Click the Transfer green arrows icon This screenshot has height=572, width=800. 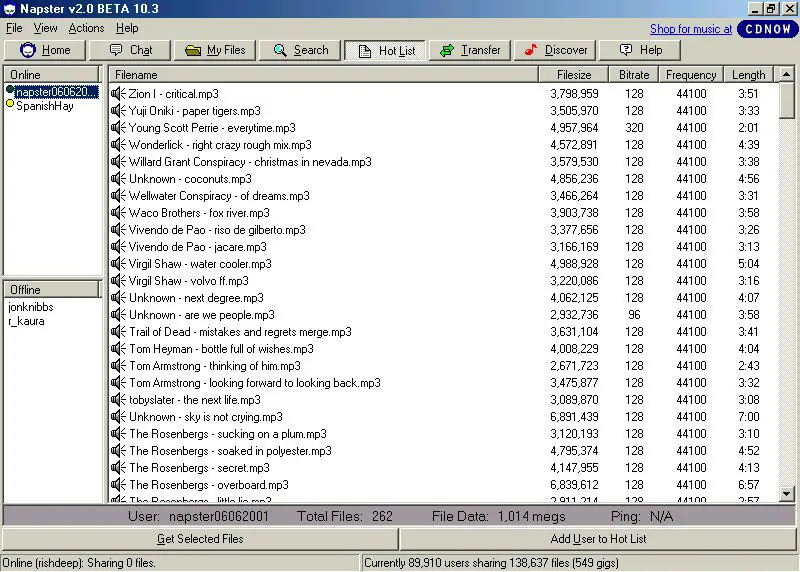(447, 50)
